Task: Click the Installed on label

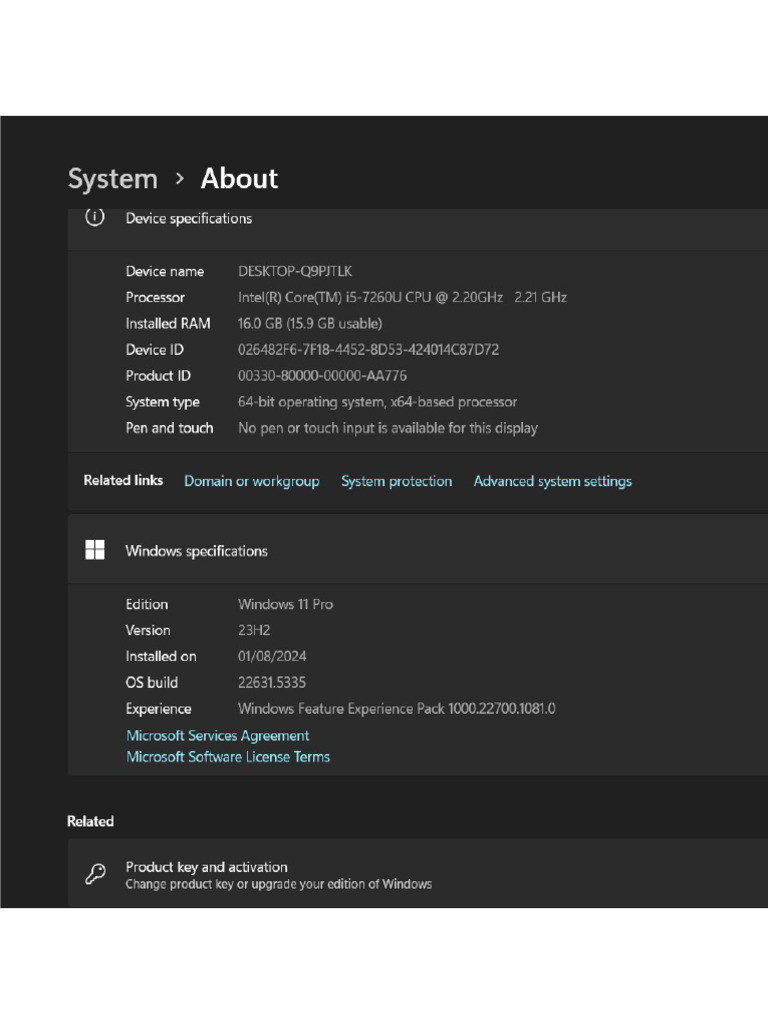Action: 161,656
